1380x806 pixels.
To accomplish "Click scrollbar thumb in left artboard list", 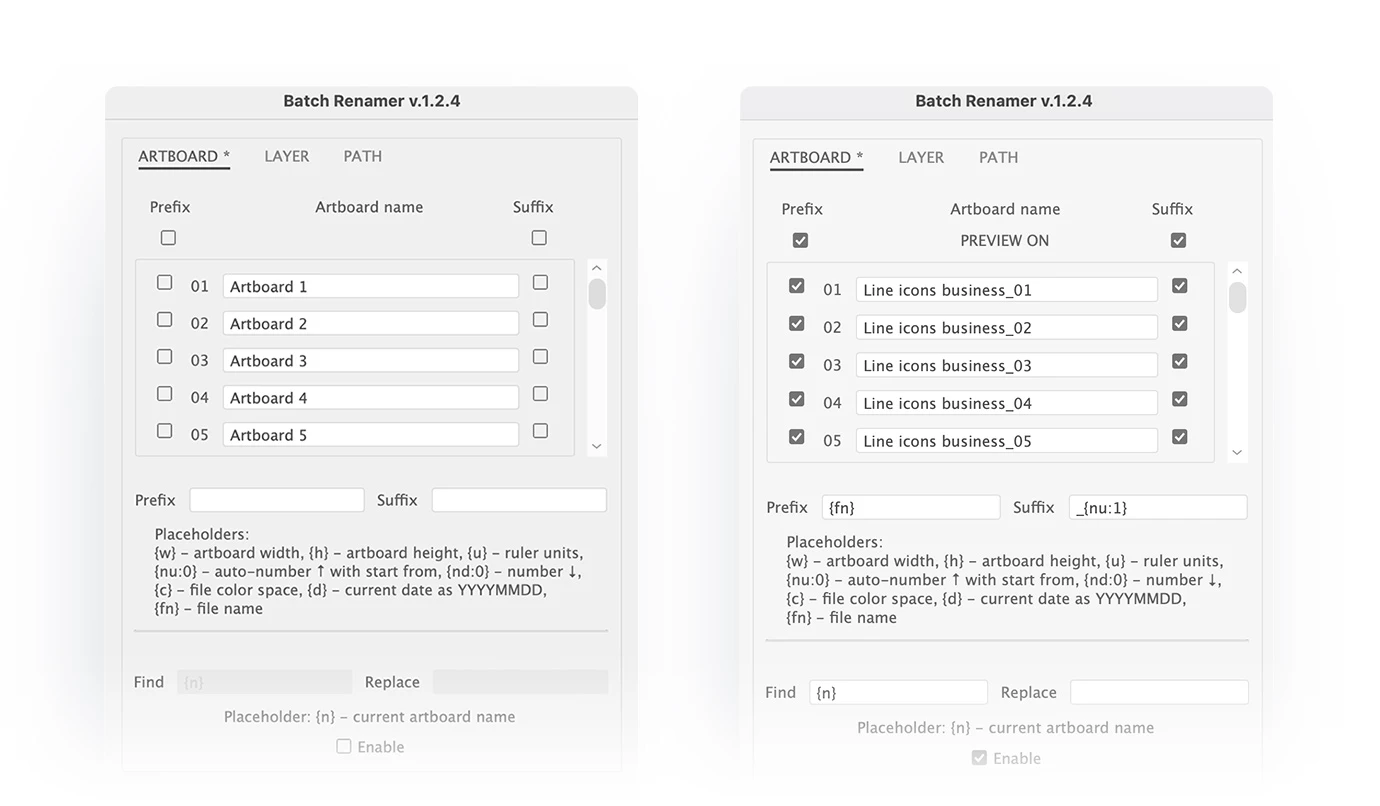I will 597,294.
